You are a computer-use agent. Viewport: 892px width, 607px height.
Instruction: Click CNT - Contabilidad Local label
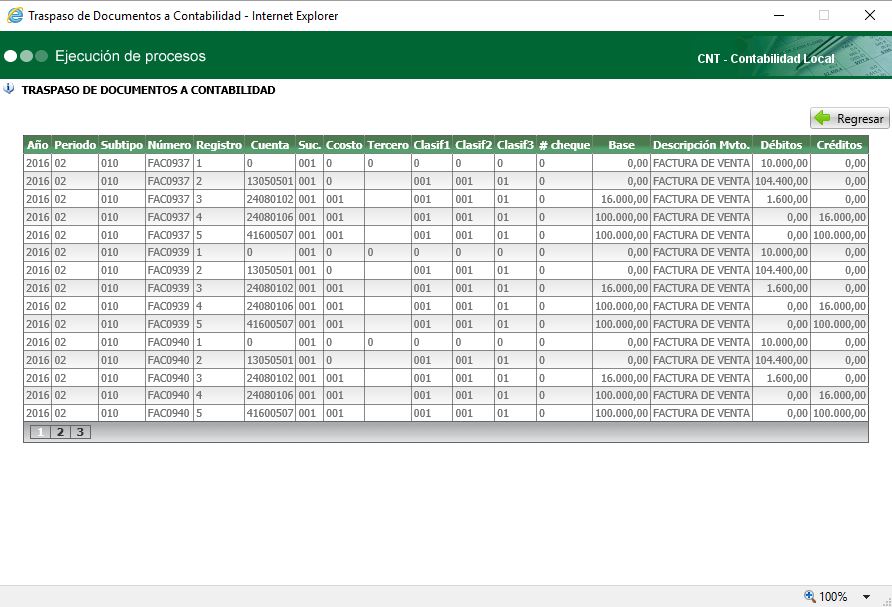766,59
